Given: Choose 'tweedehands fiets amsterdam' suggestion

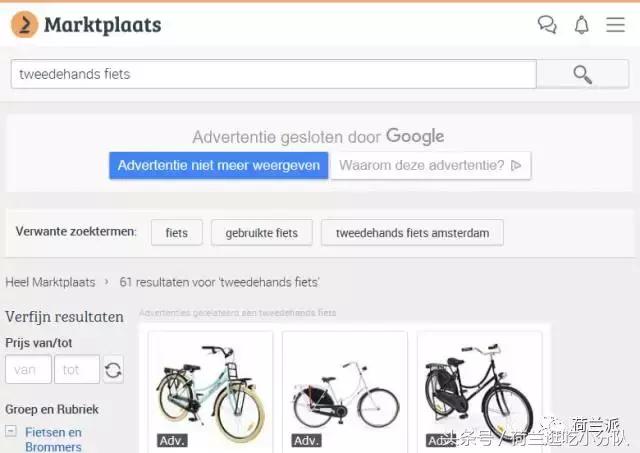Looking at the screenshot, I should (412, 232).
